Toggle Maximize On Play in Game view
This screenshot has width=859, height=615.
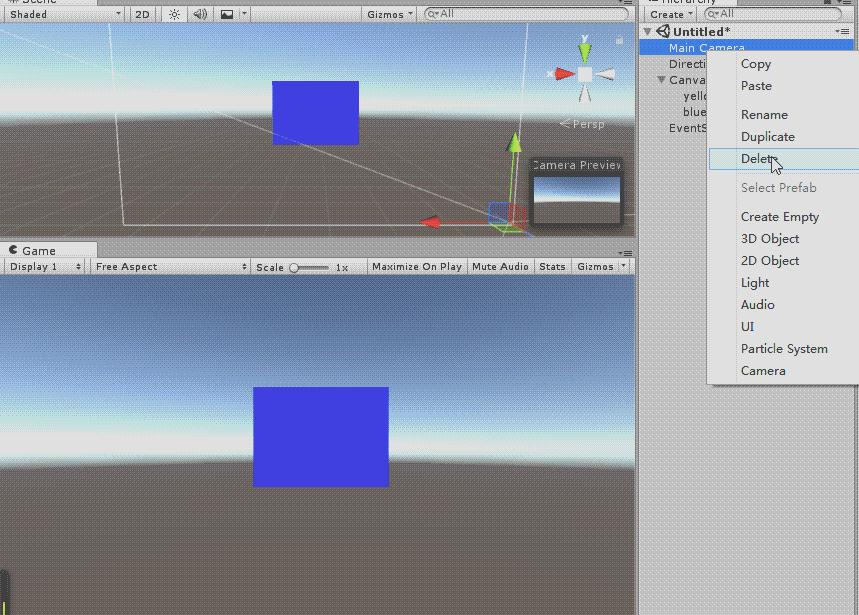point(416,266)
